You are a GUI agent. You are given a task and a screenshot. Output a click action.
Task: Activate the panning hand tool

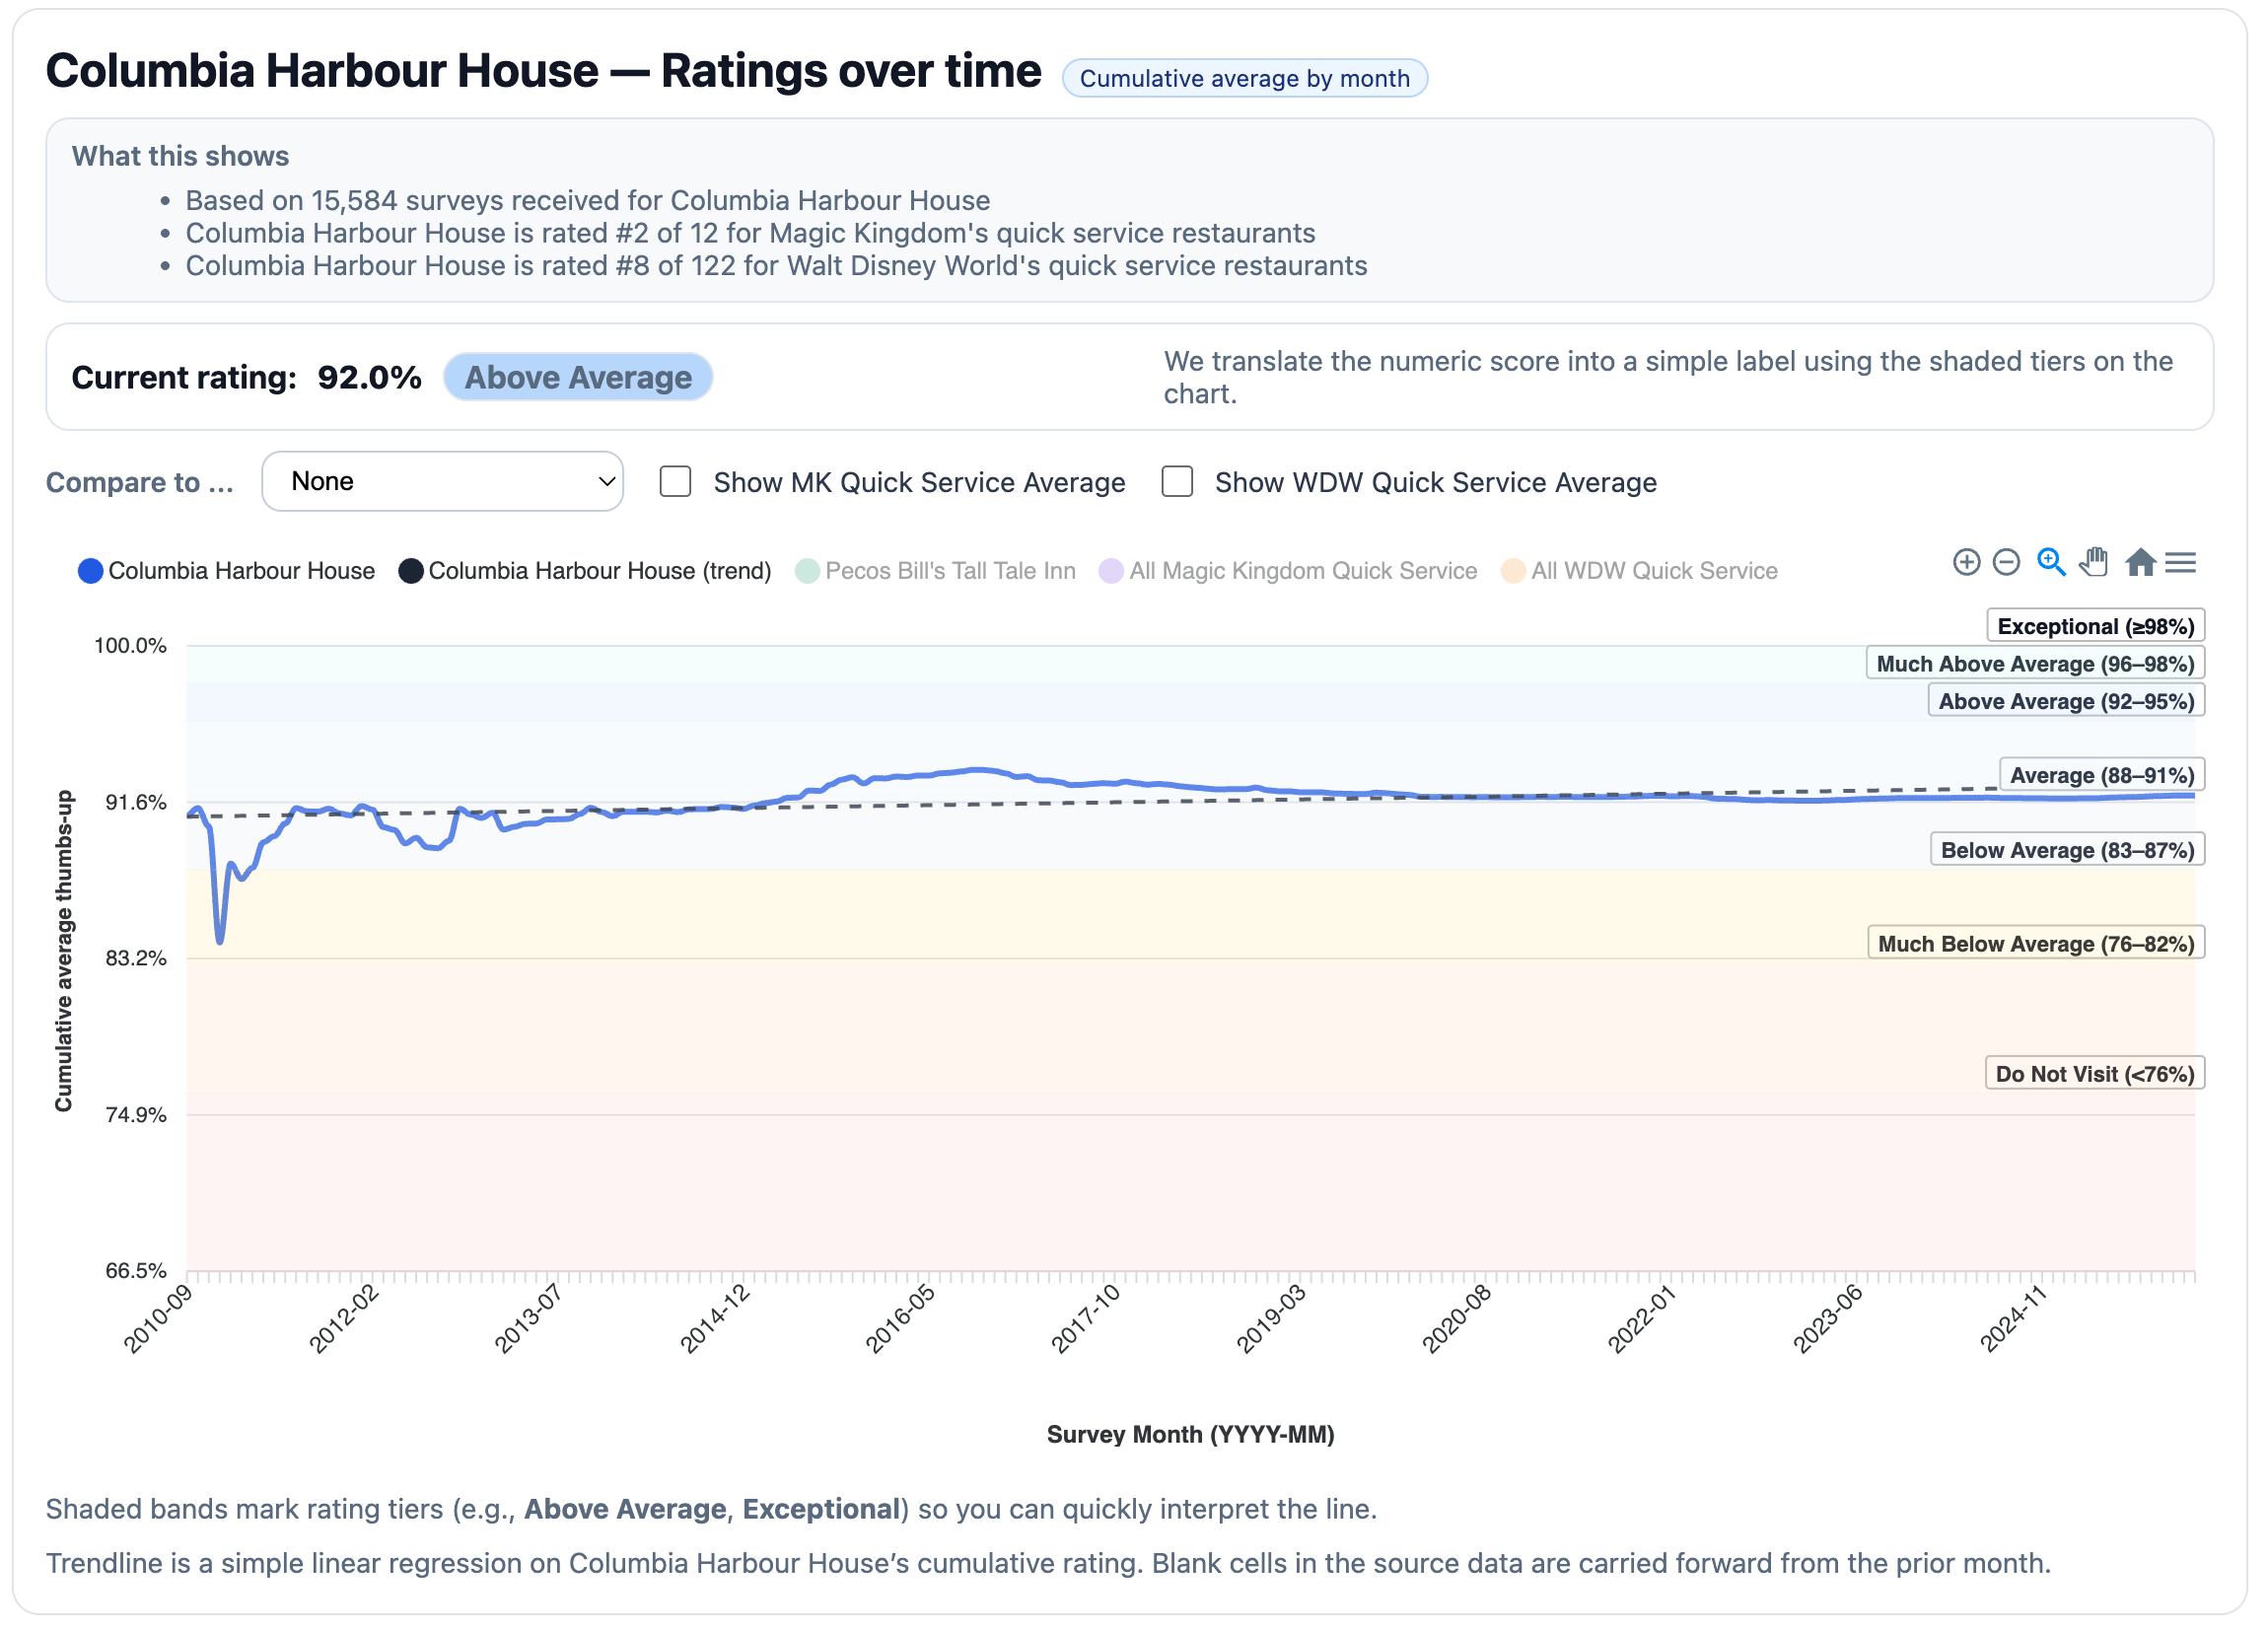pos(2093,562)
